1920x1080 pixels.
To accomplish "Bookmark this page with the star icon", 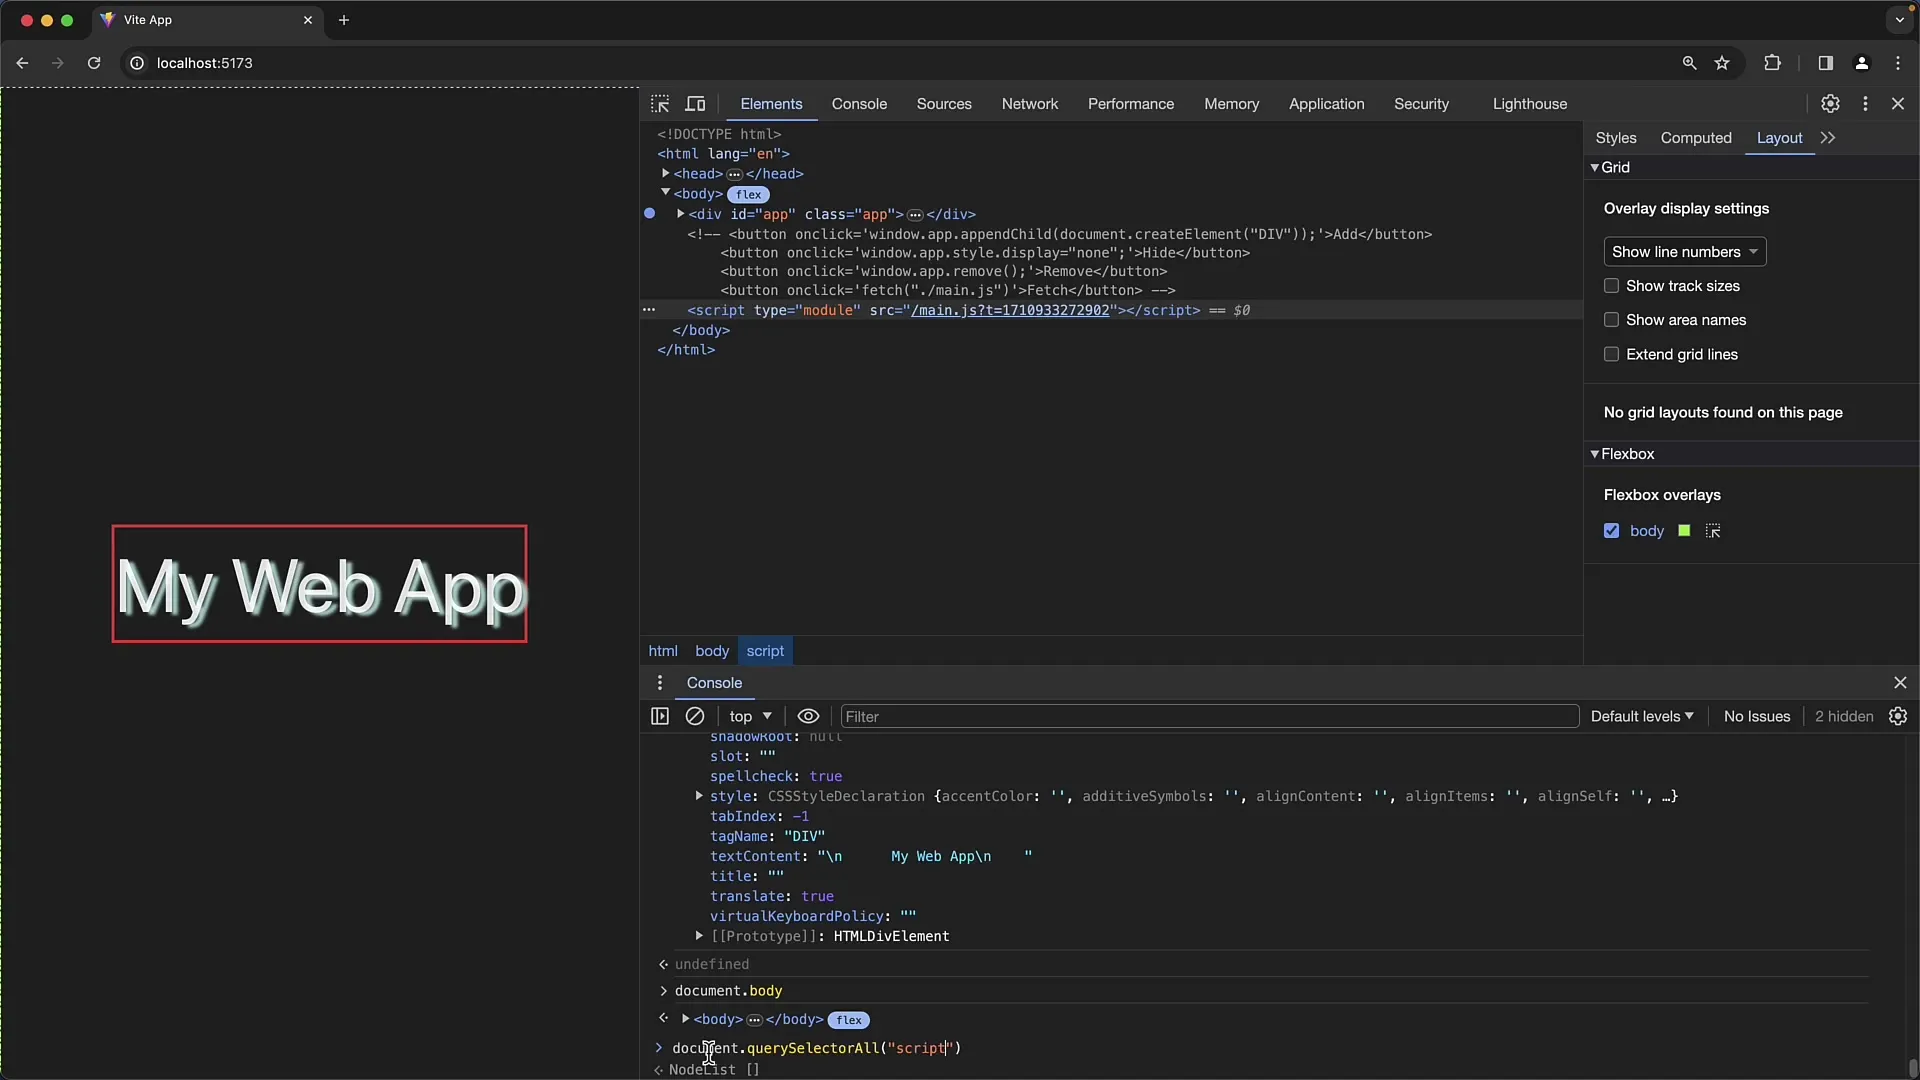I will 1722,63.
